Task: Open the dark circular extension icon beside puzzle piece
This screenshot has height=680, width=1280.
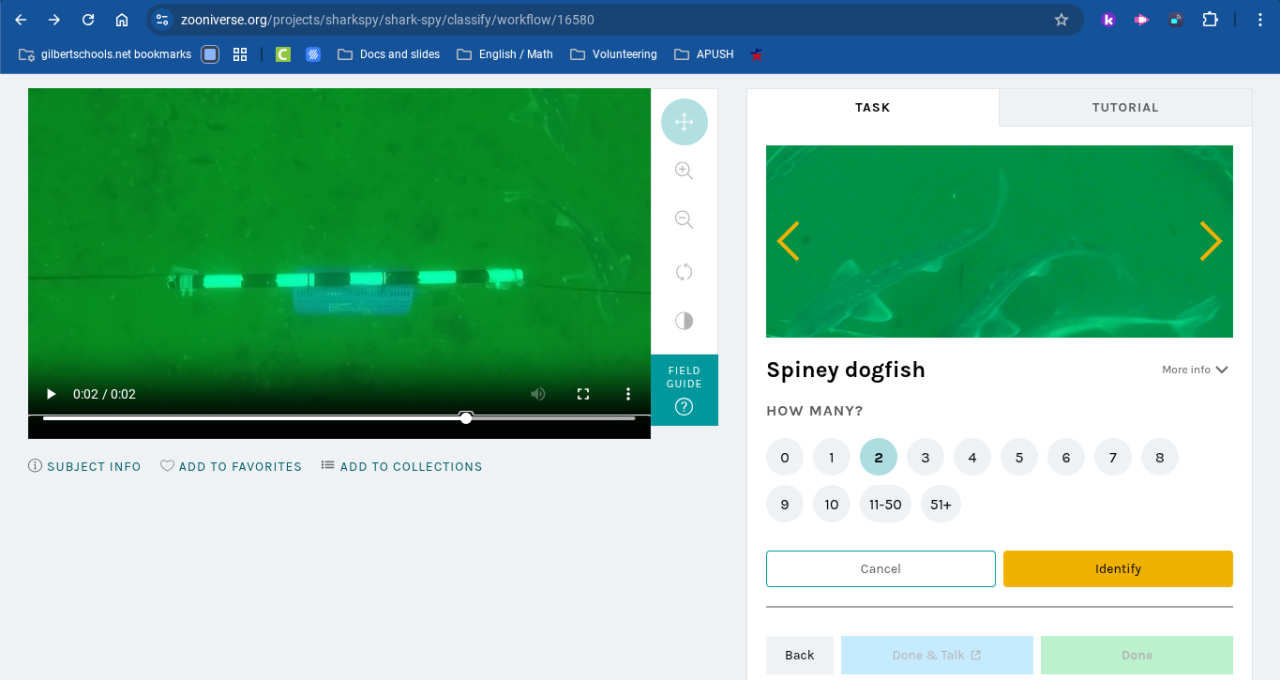Action: (1176, 20)
